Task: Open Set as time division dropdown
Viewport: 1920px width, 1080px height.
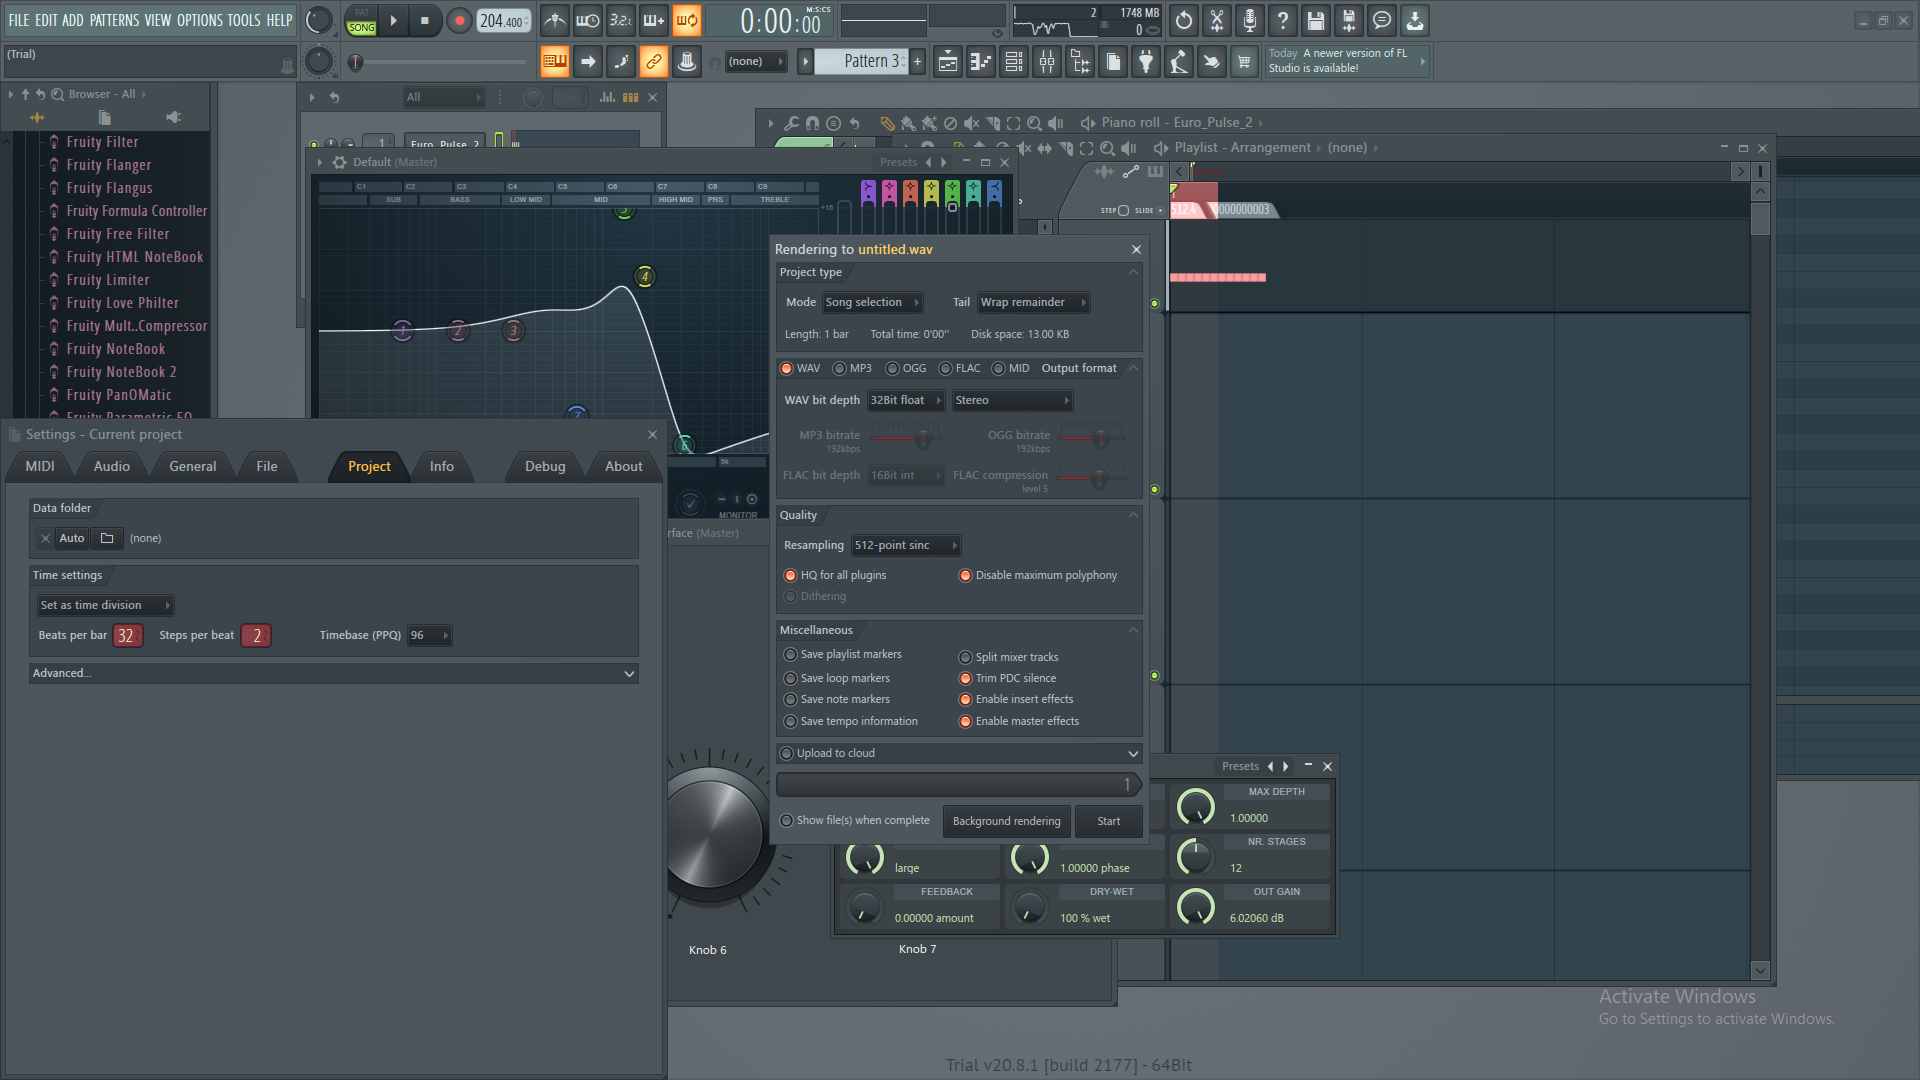Action: point(105,605)
